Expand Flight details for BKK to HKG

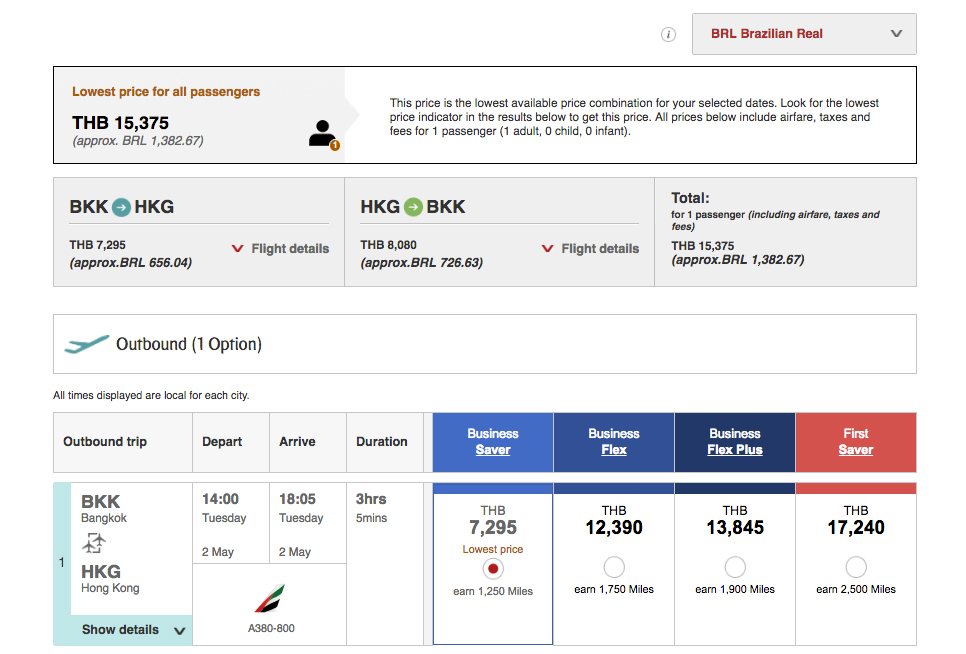click(x=280, y=249)
